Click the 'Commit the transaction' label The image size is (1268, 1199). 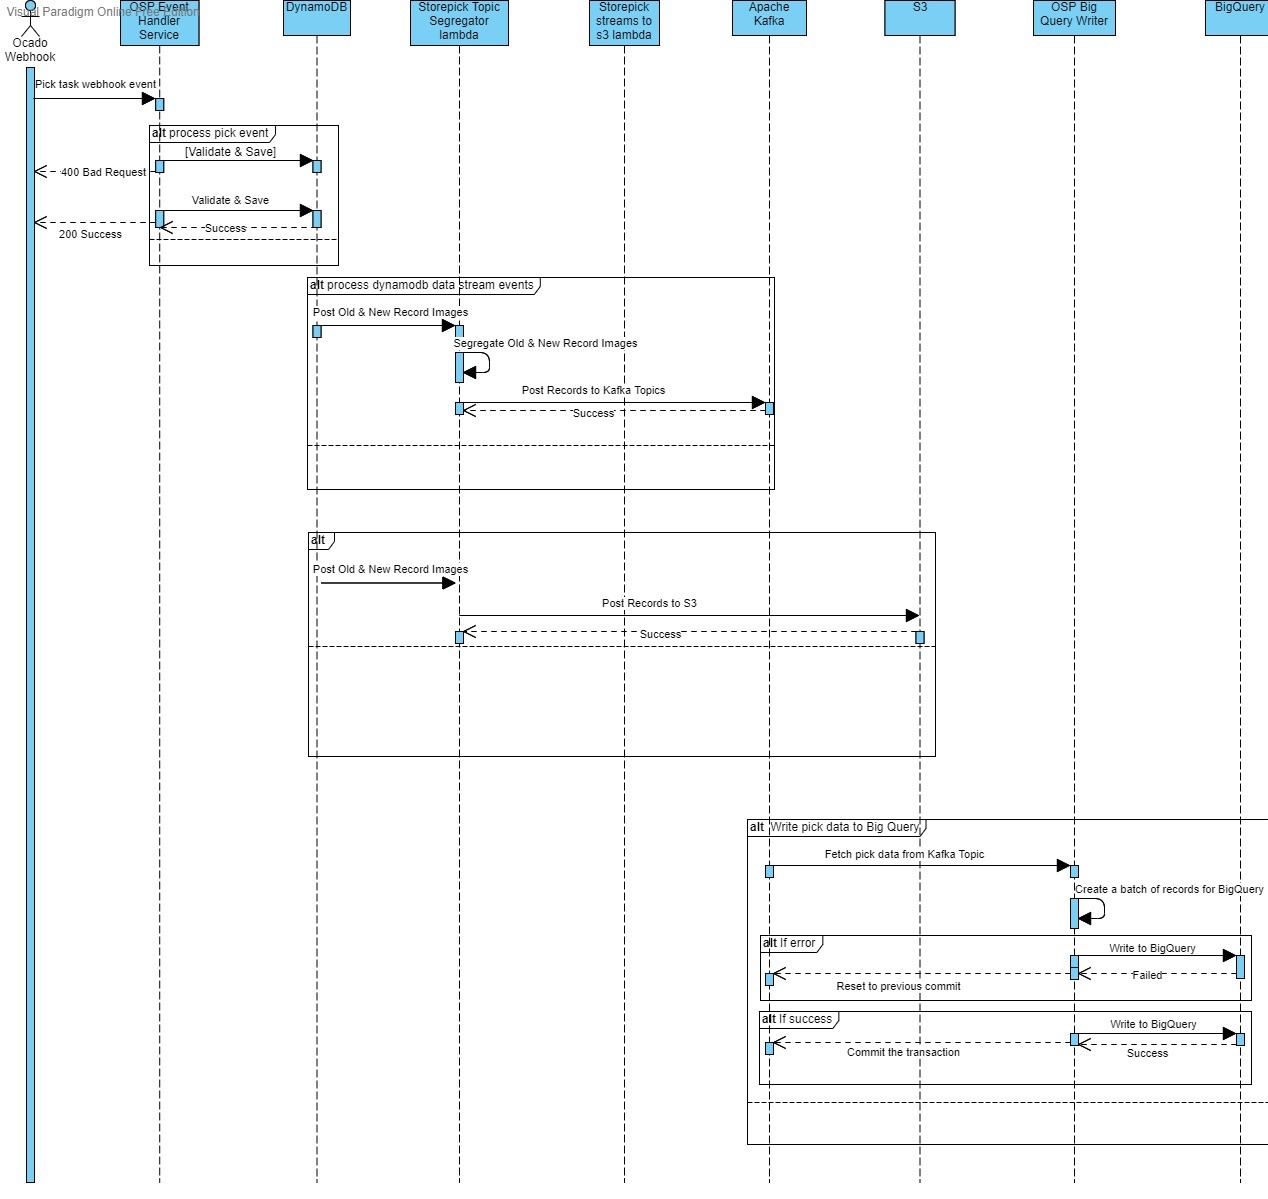(903, 1052)
